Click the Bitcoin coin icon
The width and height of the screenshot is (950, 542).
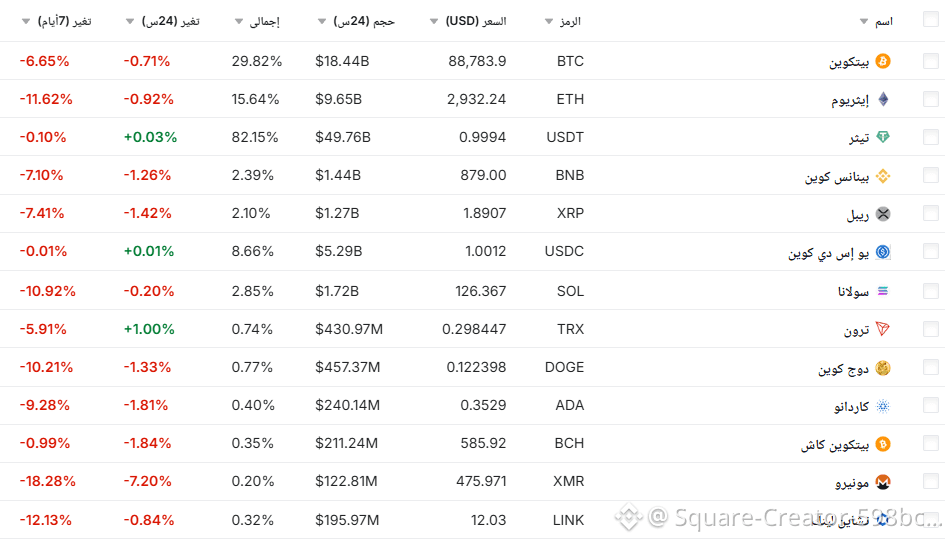coord(883,61)
